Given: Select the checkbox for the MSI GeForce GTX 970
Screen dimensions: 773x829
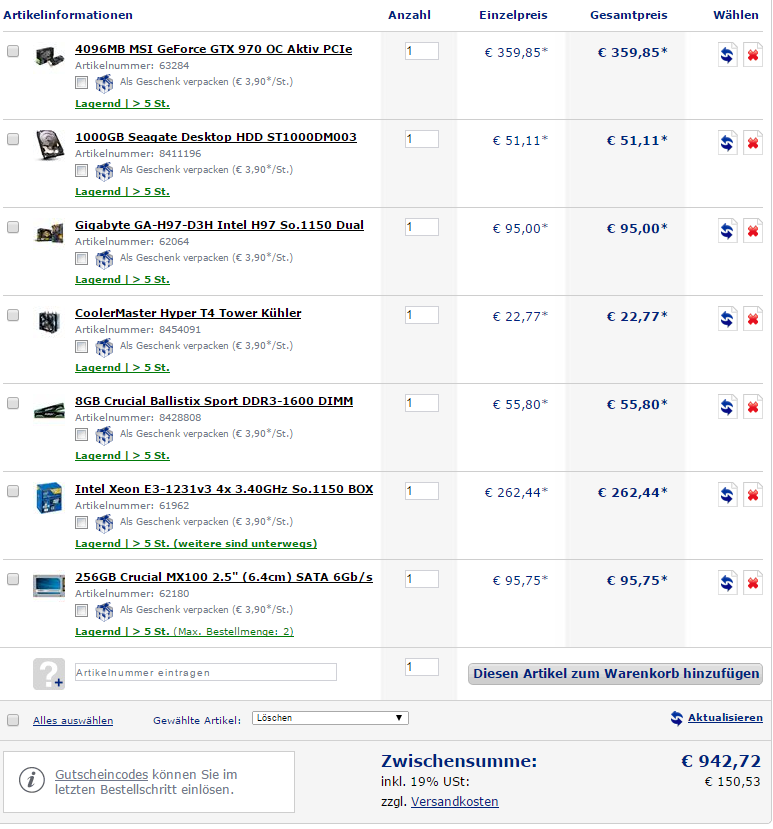Looking at the screenshot, I should pyautogui.click(x=13, y=51).
